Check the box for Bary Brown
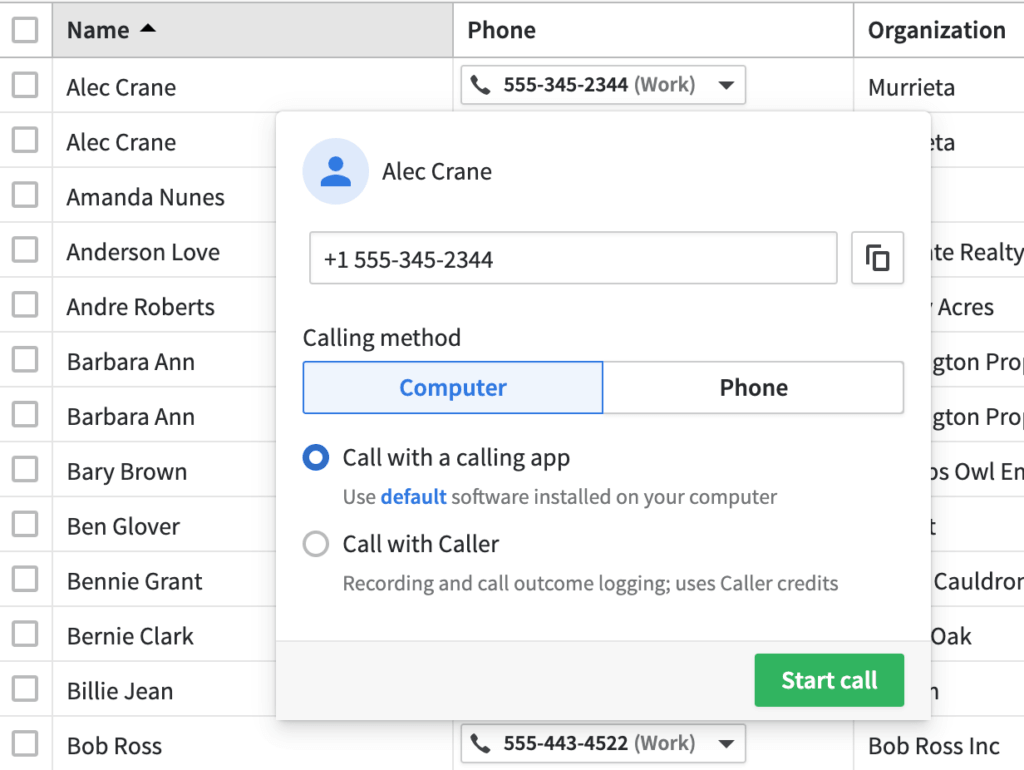Image resolution: width=1024 pixels, height=770 pixels. (25, 469)
